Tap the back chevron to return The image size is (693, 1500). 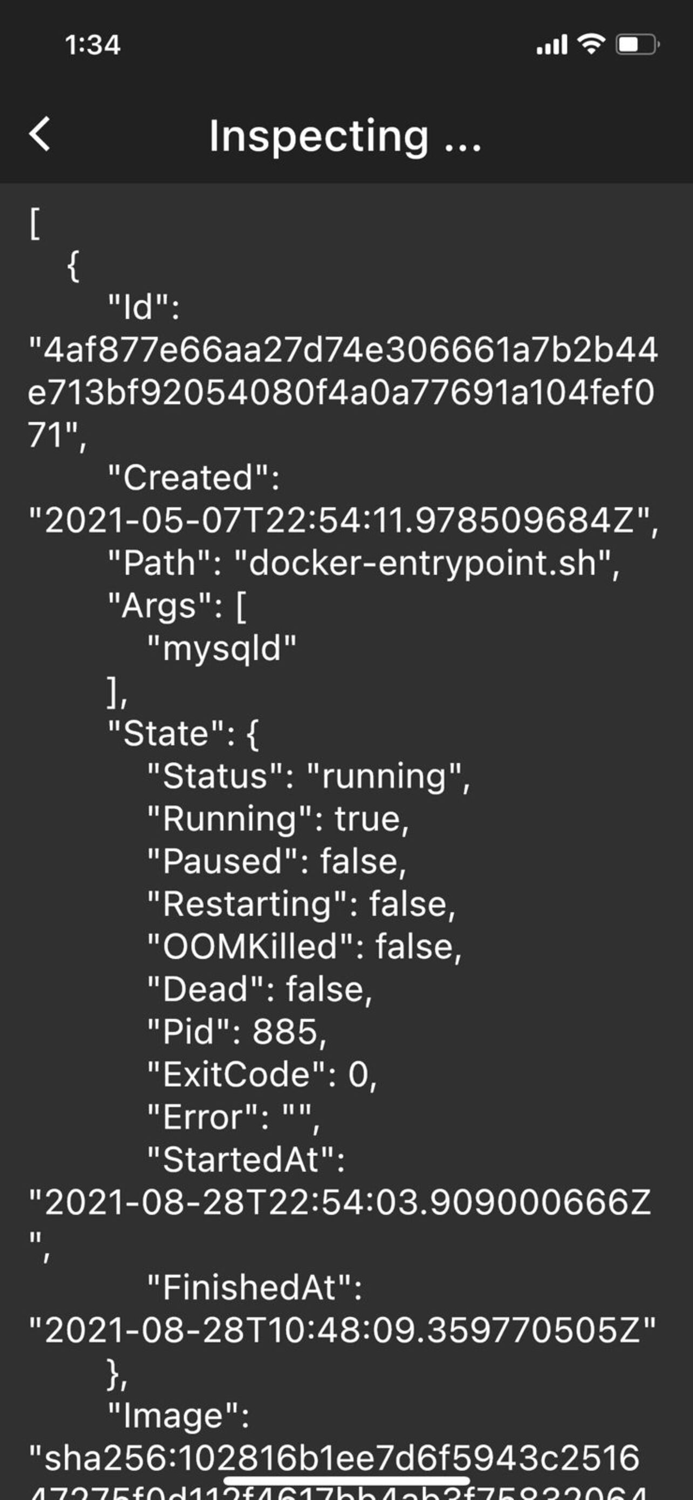[x=39, y=134]
